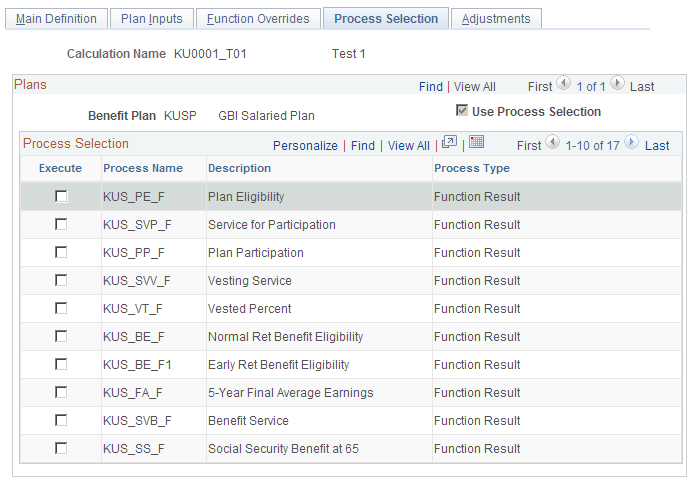This screenshot has height=481, width=693.
Task: Click Social Security Benefit at 65 description
Action: click(x=283, y=449)
